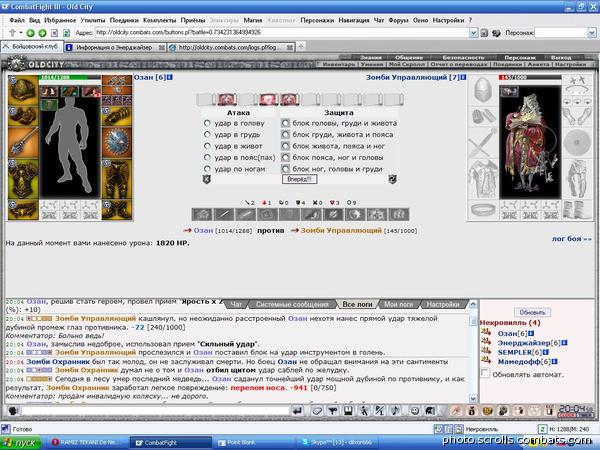This screenshot has height=450, width=600.
Task: Click Озан's green health bar
Action: click(x=70, y=77)
